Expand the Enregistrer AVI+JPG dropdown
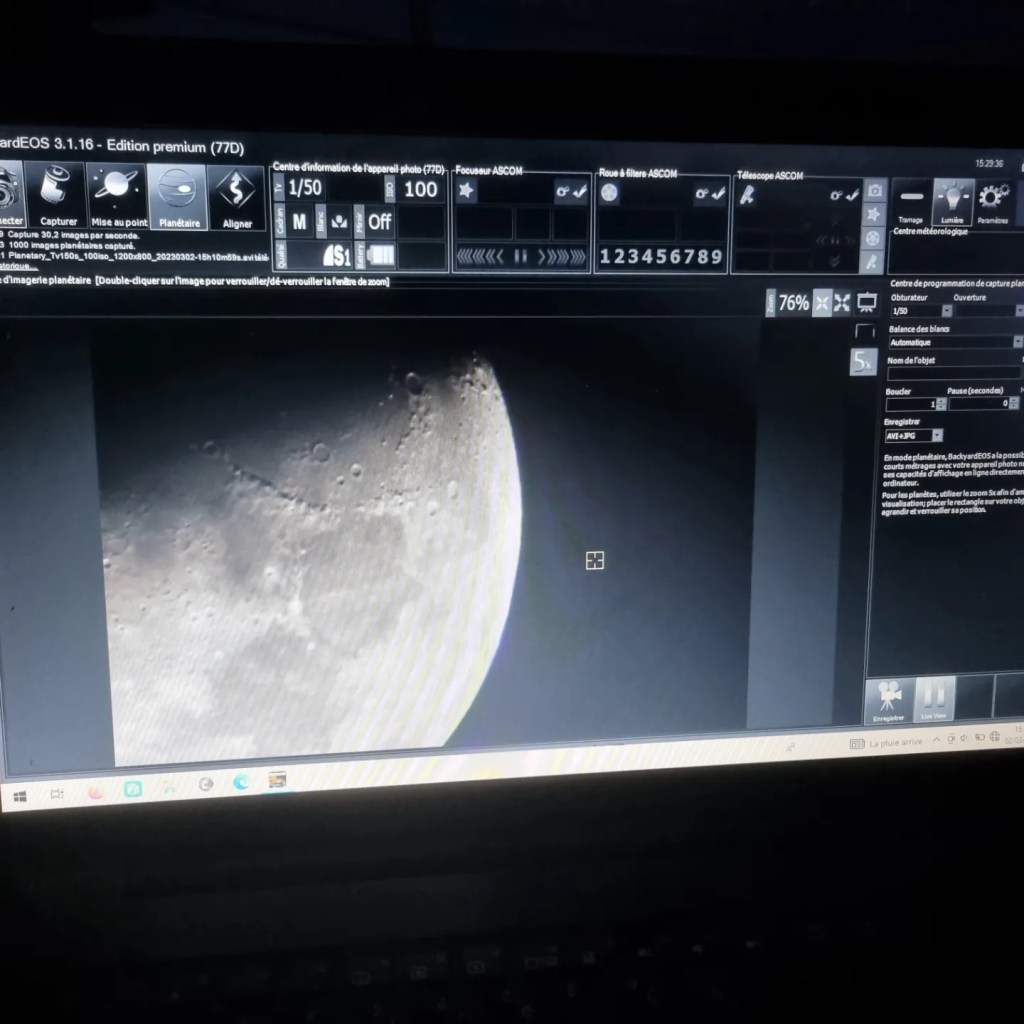Viewport: 1024px width, 1024px height. (937, 435)
